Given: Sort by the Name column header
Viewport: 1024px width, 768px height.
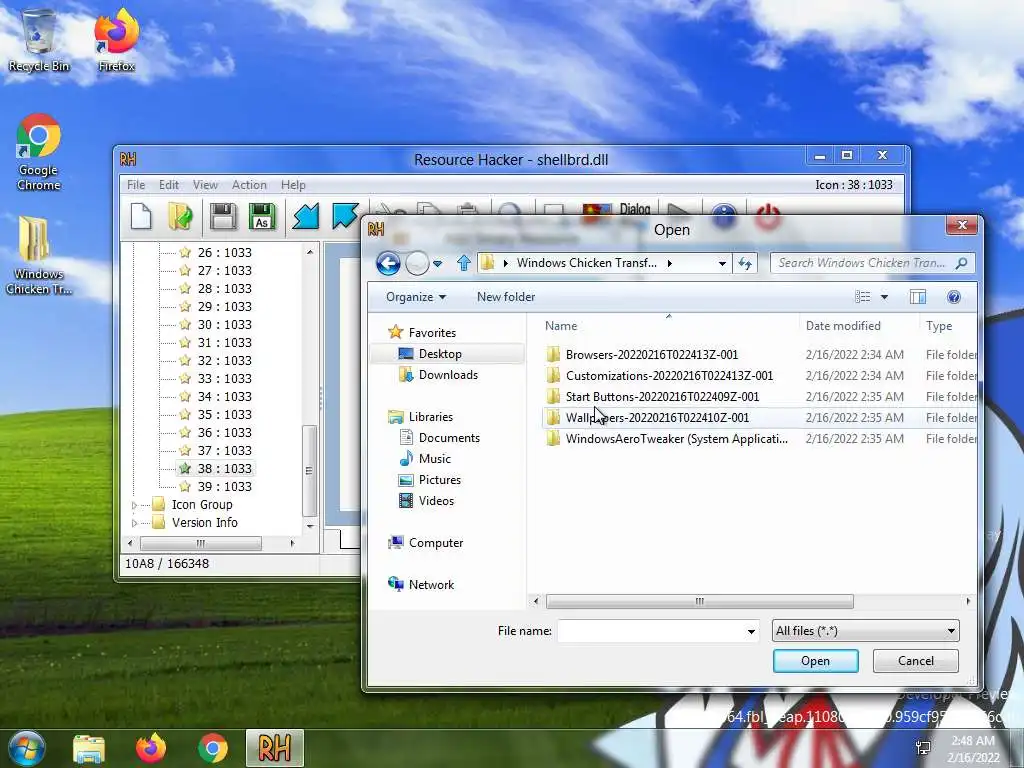Looking at the screenshot, I should coord(561,326).
